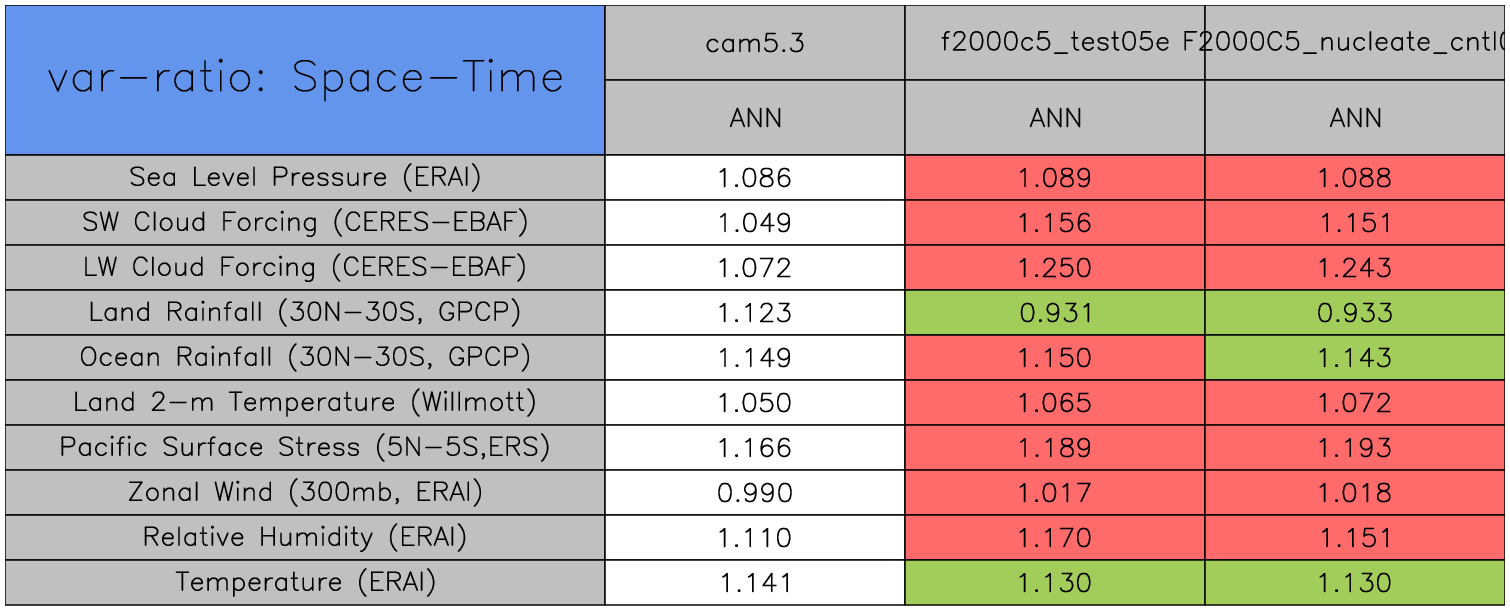This screenshot has height=611, width=1510.
Task: Click the Land 2-m Temperature (Willmott) label
Action: (305, 402)
